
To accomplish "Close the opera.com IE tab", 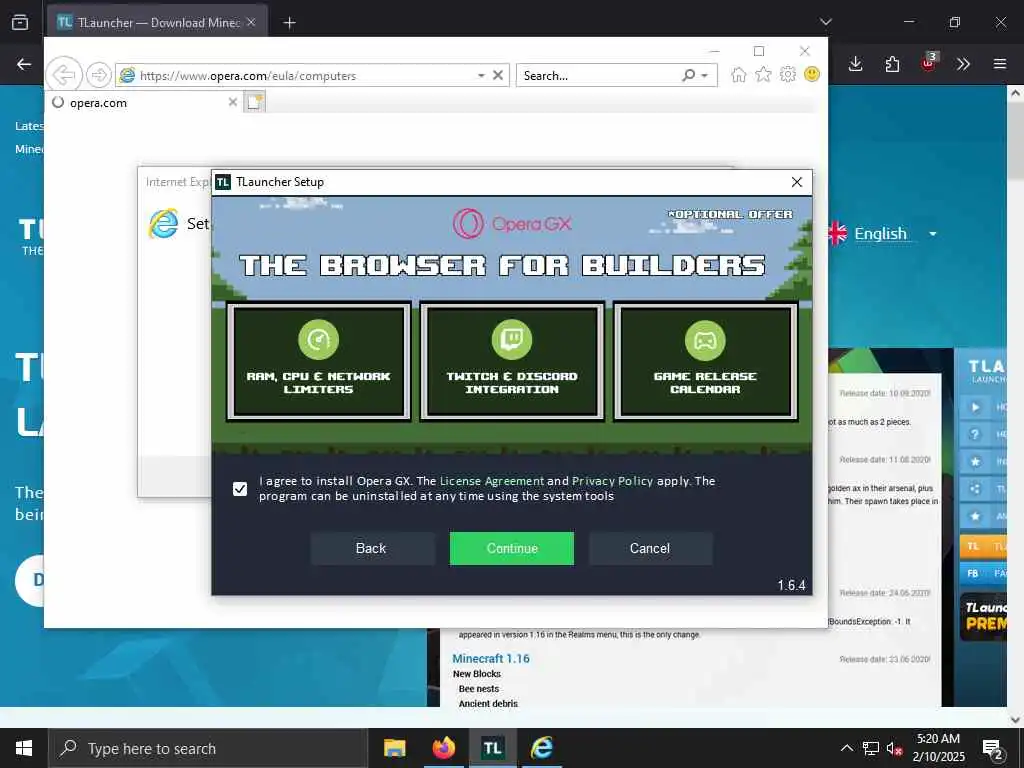I will tap(232, 103).
